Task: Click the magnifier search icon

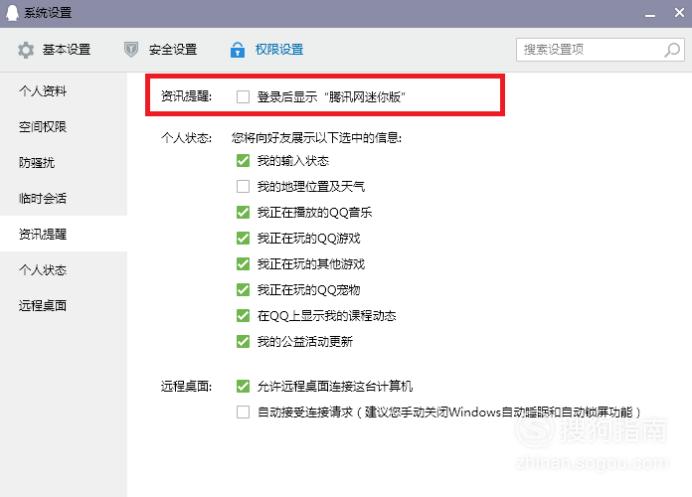Action: [672, 50]
